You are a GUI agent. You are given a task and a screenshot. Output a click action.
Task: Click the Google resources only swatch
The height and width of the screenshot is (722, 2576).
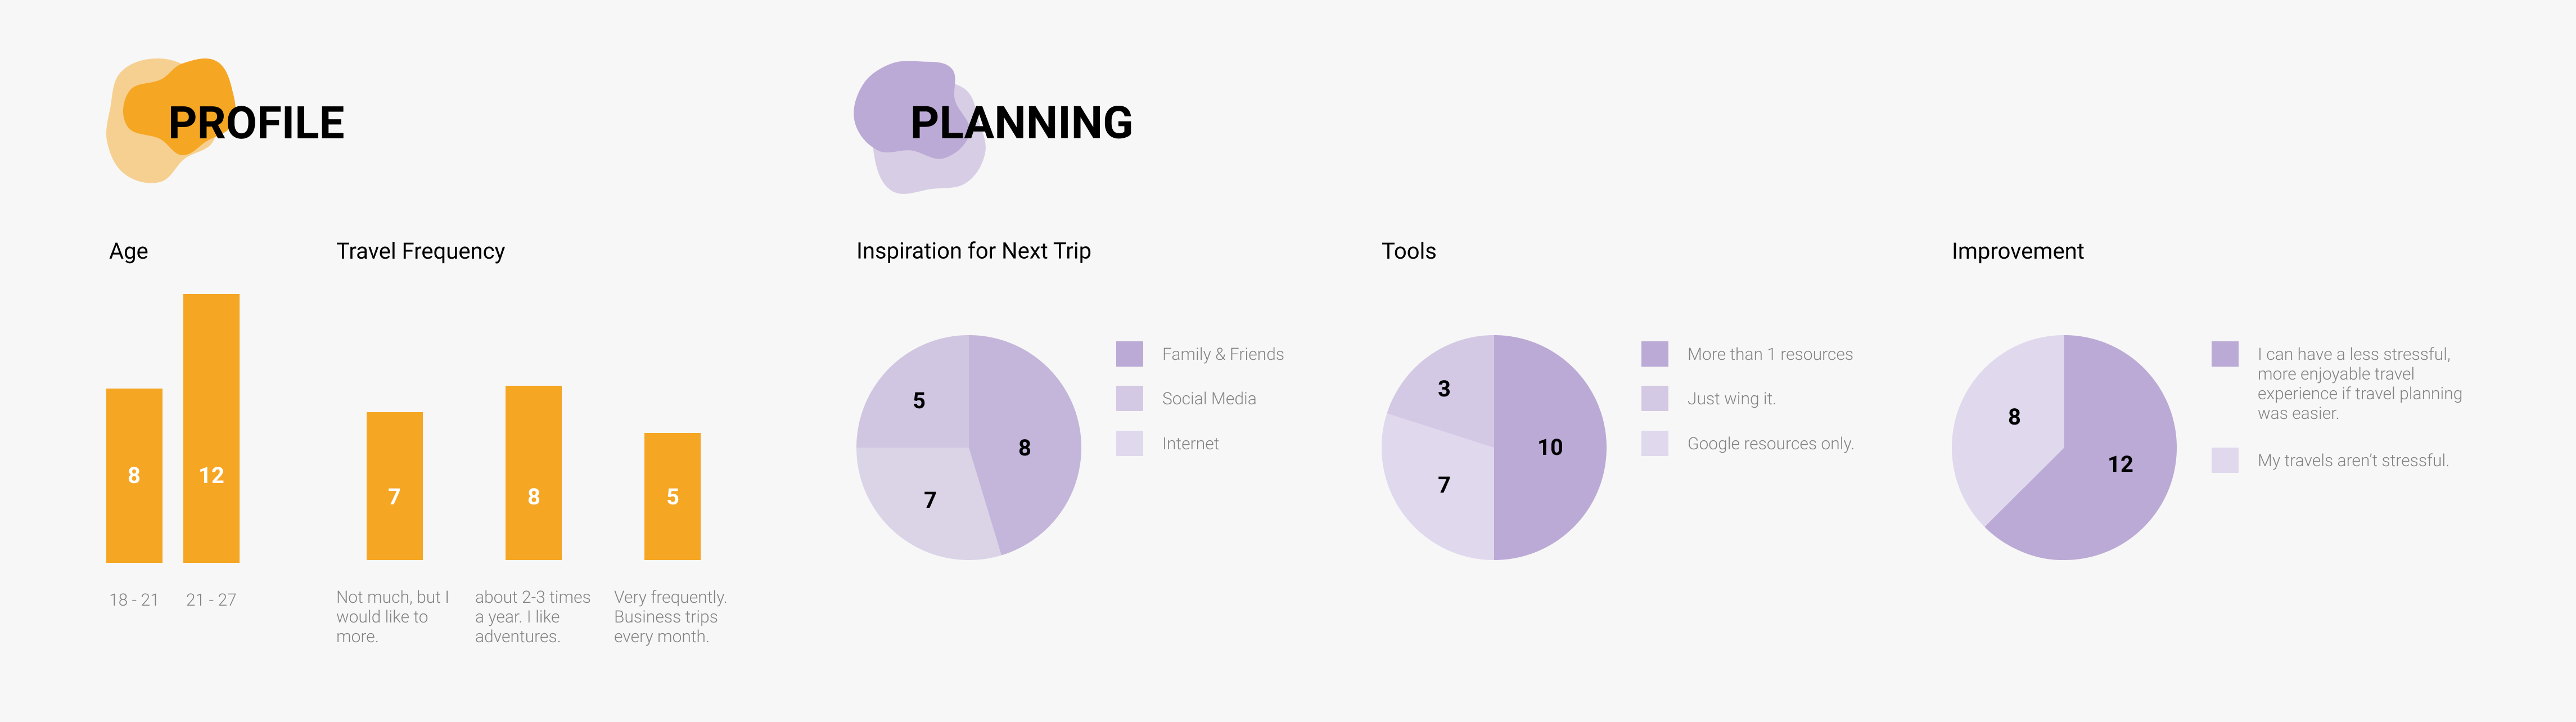point(1654,443)
